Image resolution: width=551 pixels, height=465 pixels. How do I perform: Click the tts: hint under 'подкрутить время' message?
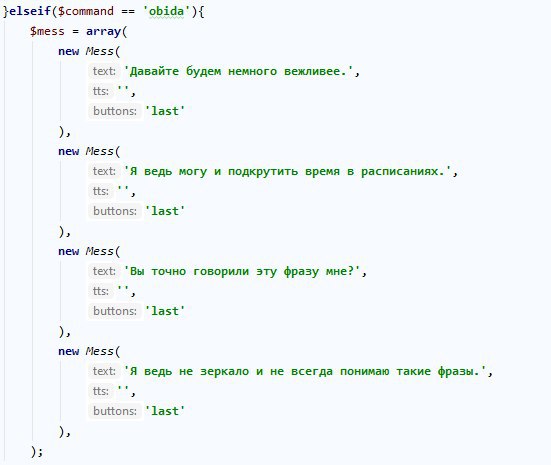click(101, 192)
